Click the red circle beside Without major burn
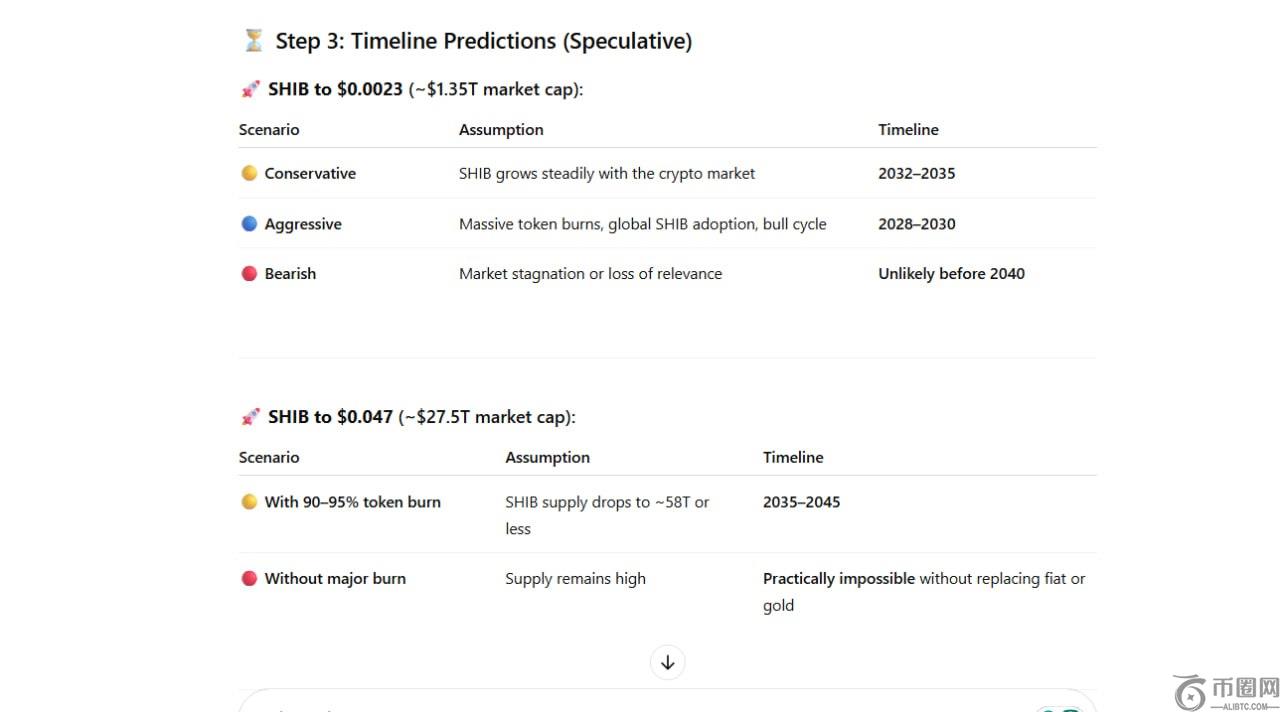 249,578
